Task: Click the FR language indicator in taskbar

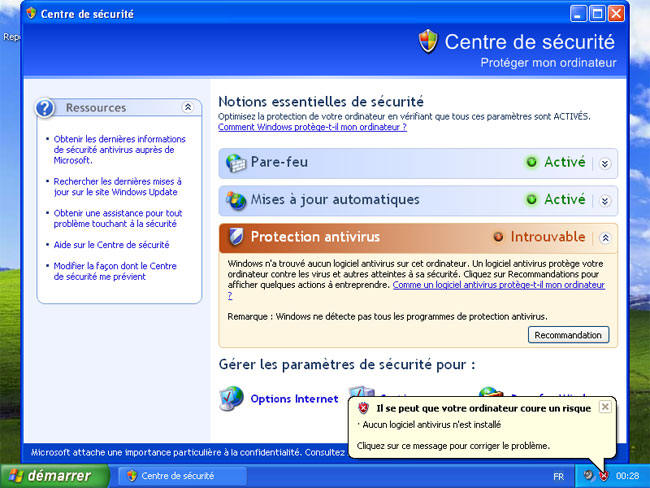Action: coord(558,476)
